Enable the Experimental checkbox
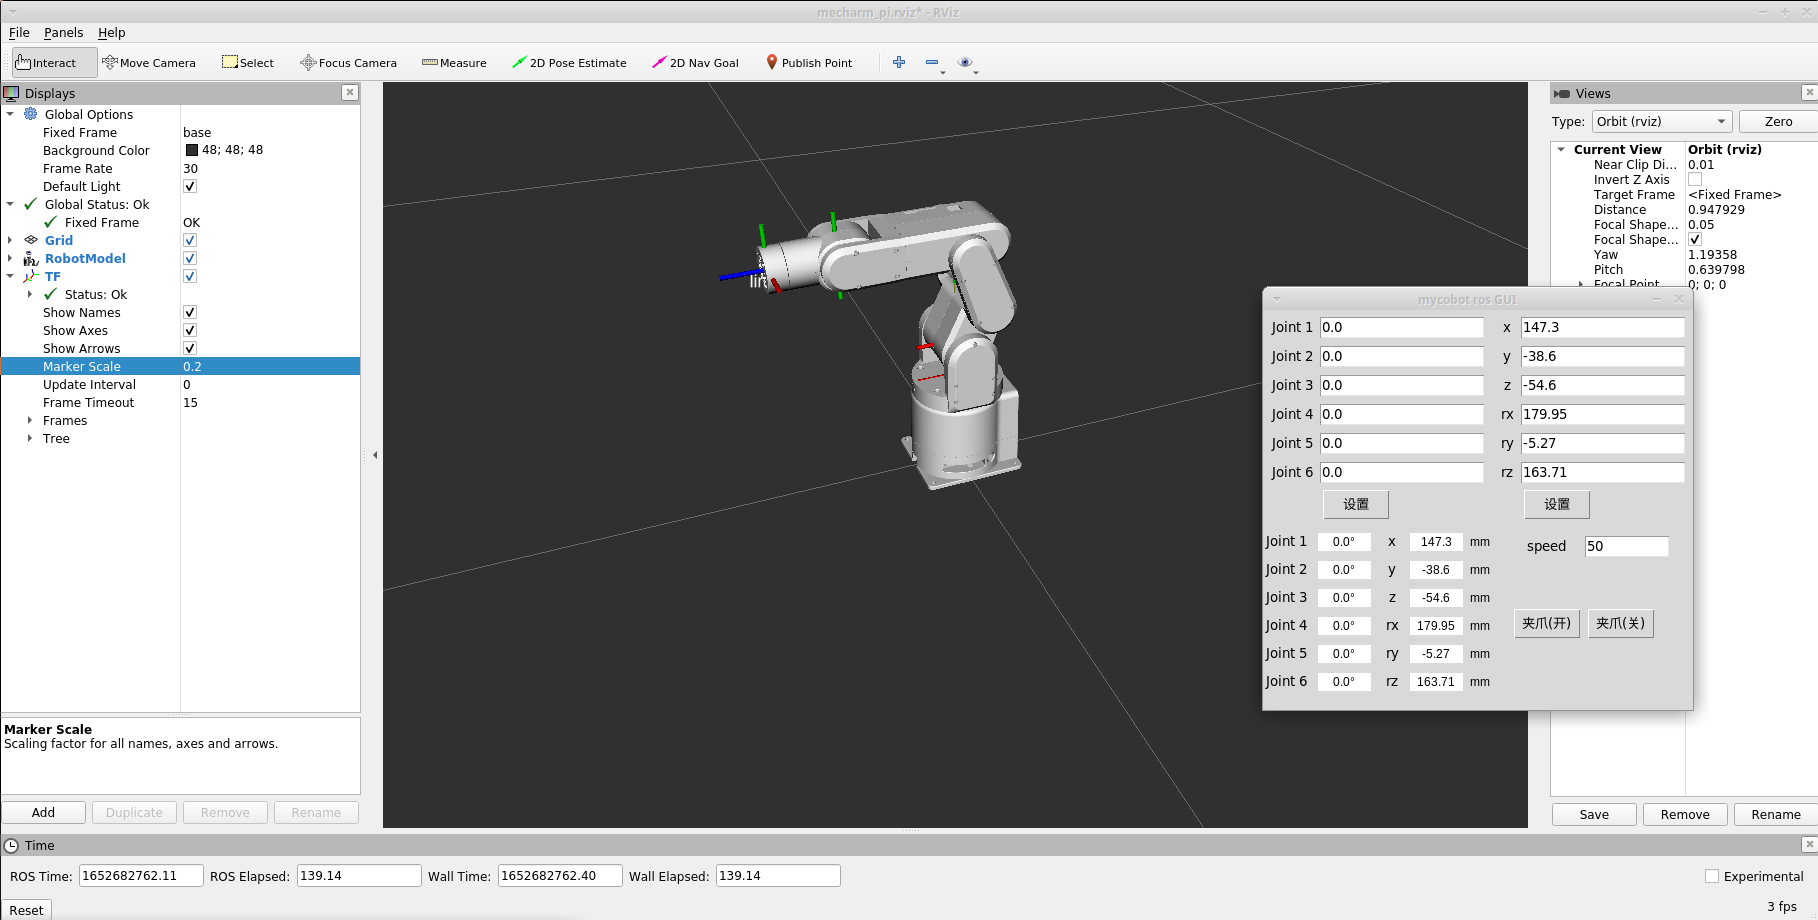1818x920 pixels. 1712,876
